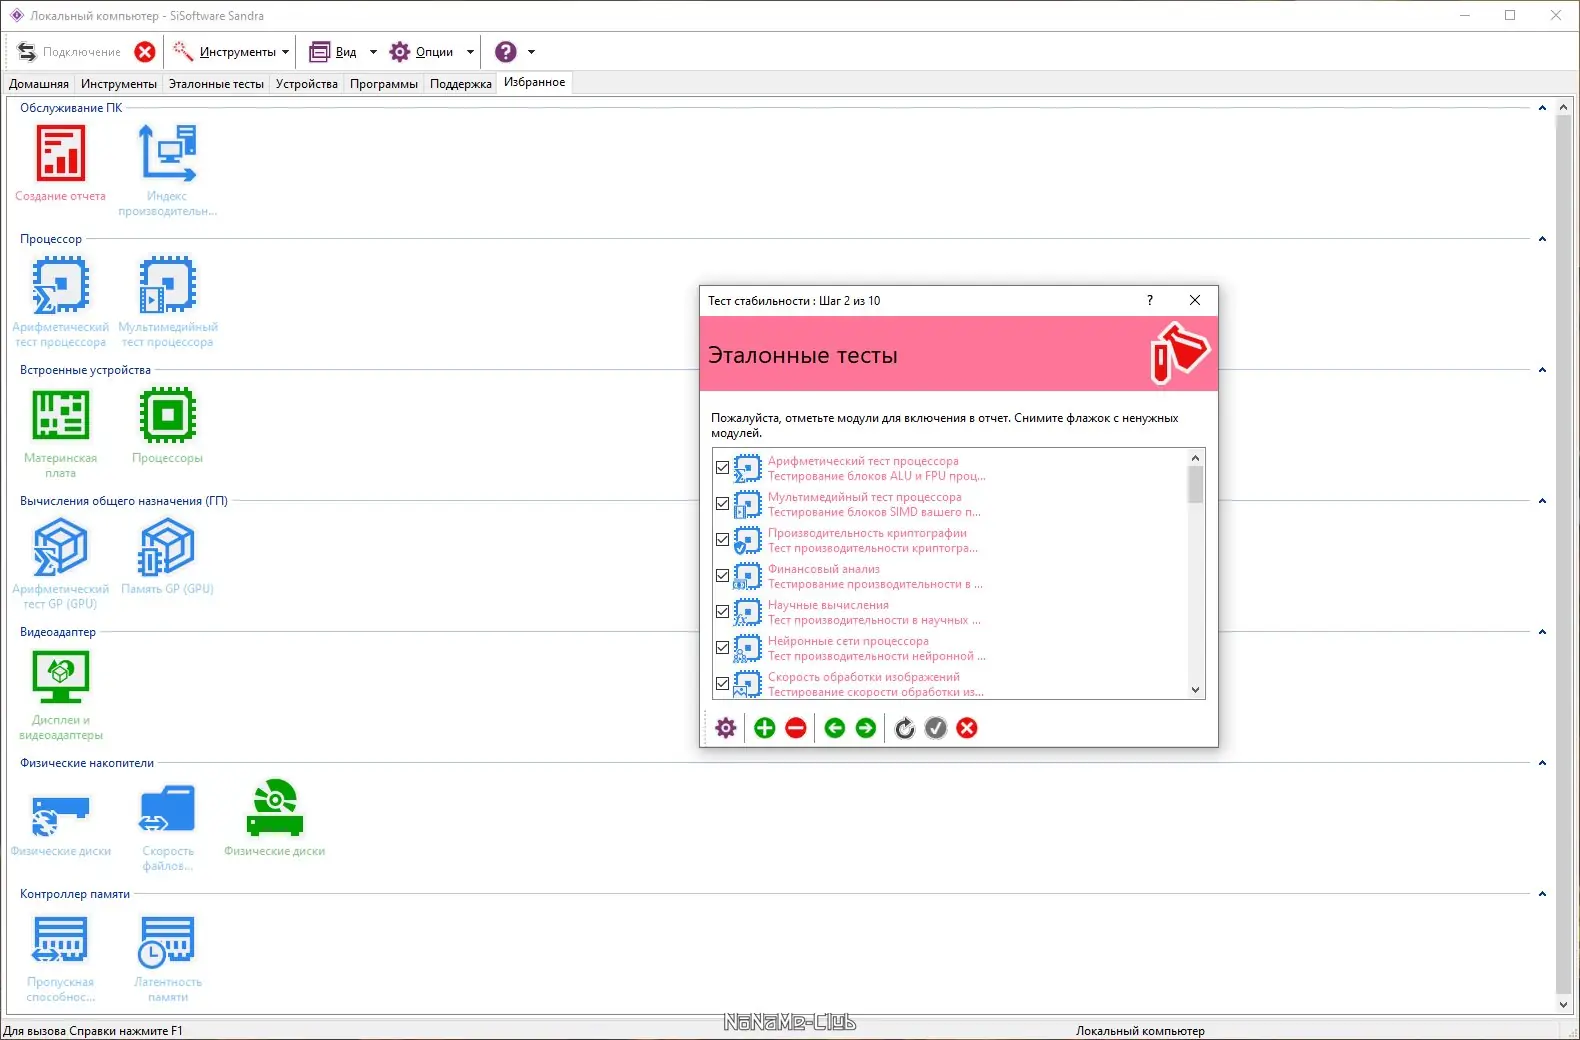
Task: Click the module list scroll up arrow
Action: 1195,458
